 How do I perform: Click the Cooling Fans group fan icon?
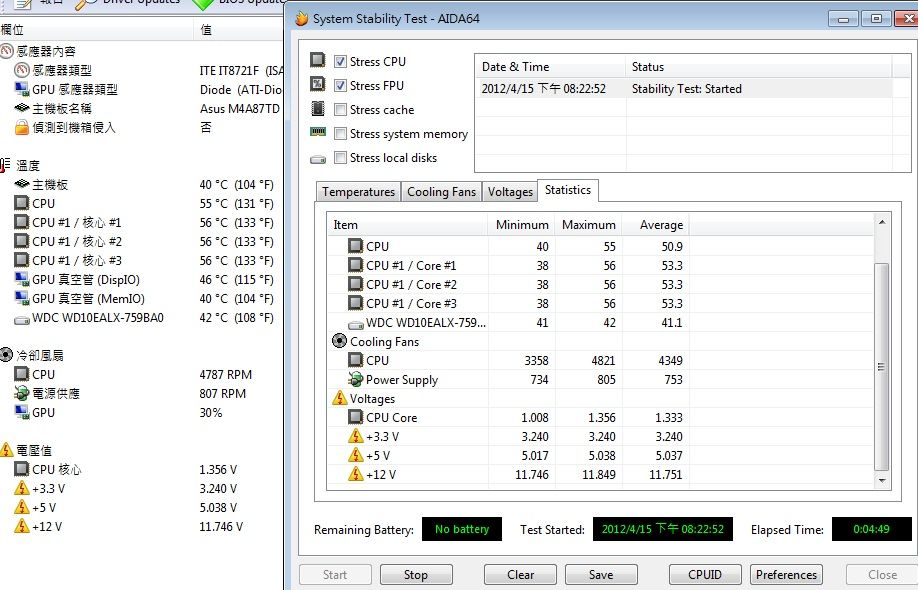[339, 341]
